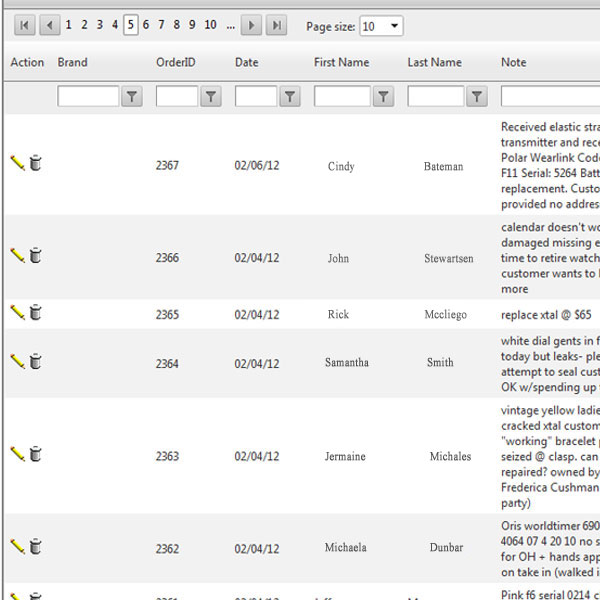Edit Rick Mccliego's order with the pencil icon
This screenshot has height=600, width=600.
click(x=17, y=313)
